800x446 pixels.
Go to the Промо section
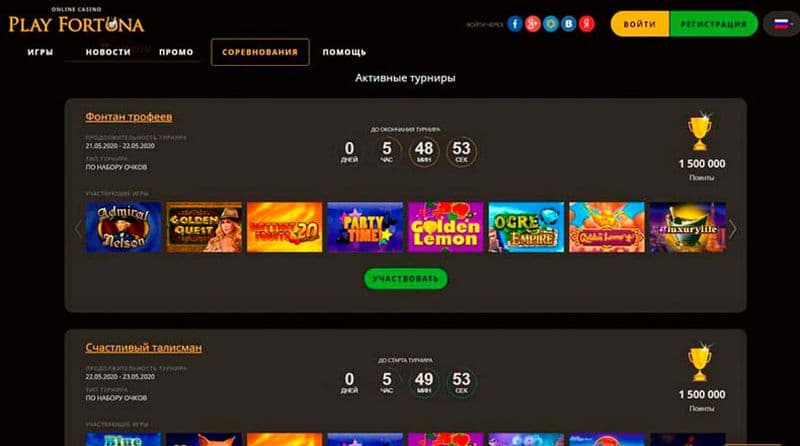pyautogui.click(x=176, y=52)
